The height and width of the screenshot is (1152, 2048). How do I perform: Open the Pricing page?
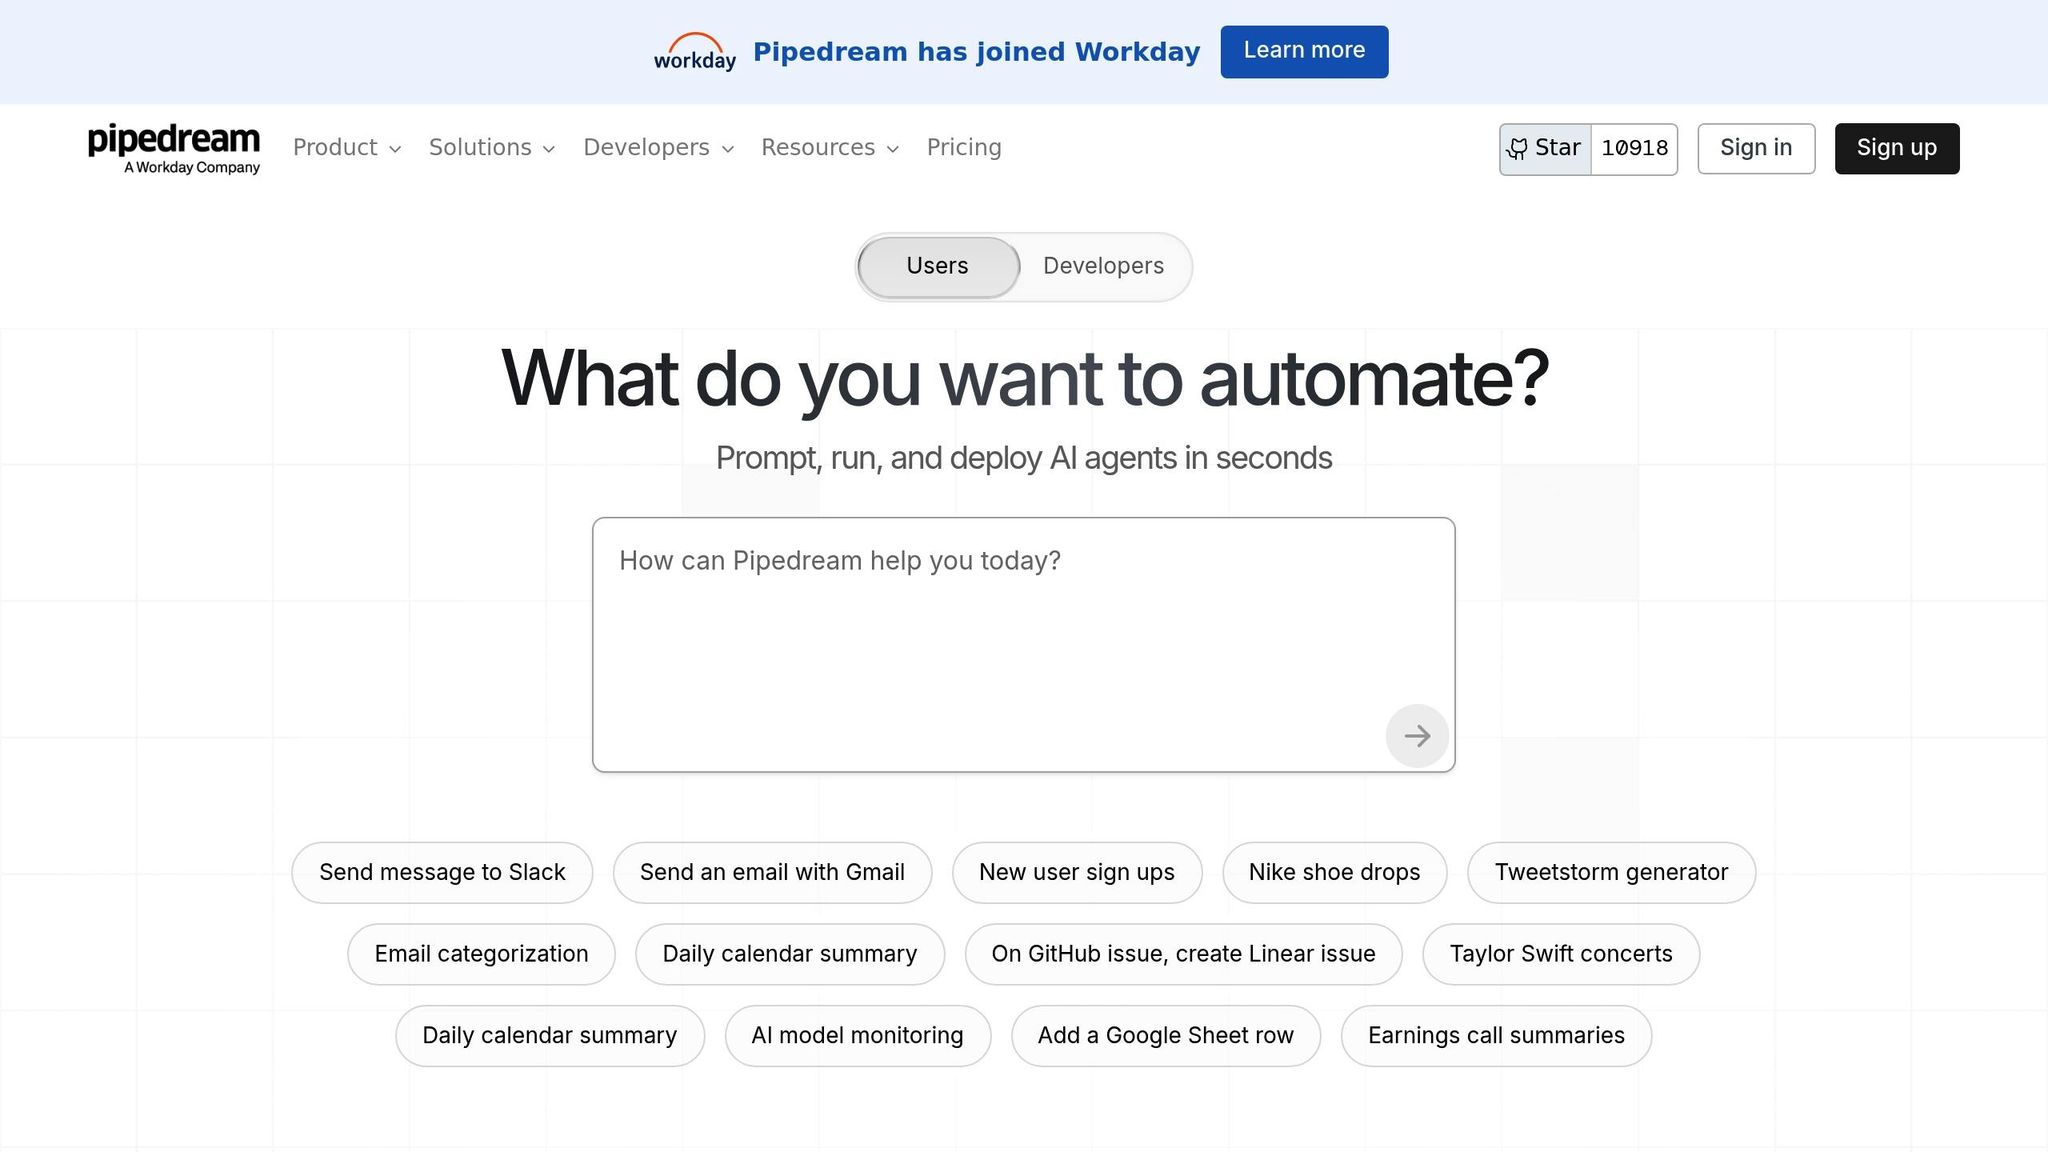coord(963,148)
